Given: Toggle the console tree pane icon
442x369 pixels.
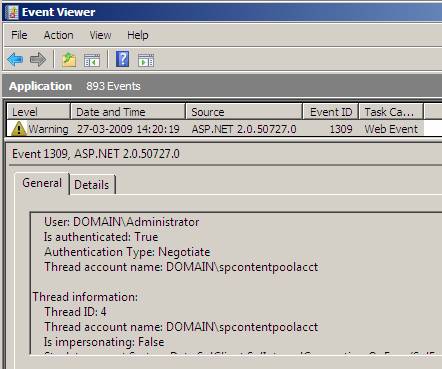Looking at the screenshot, I should (92, 60).
